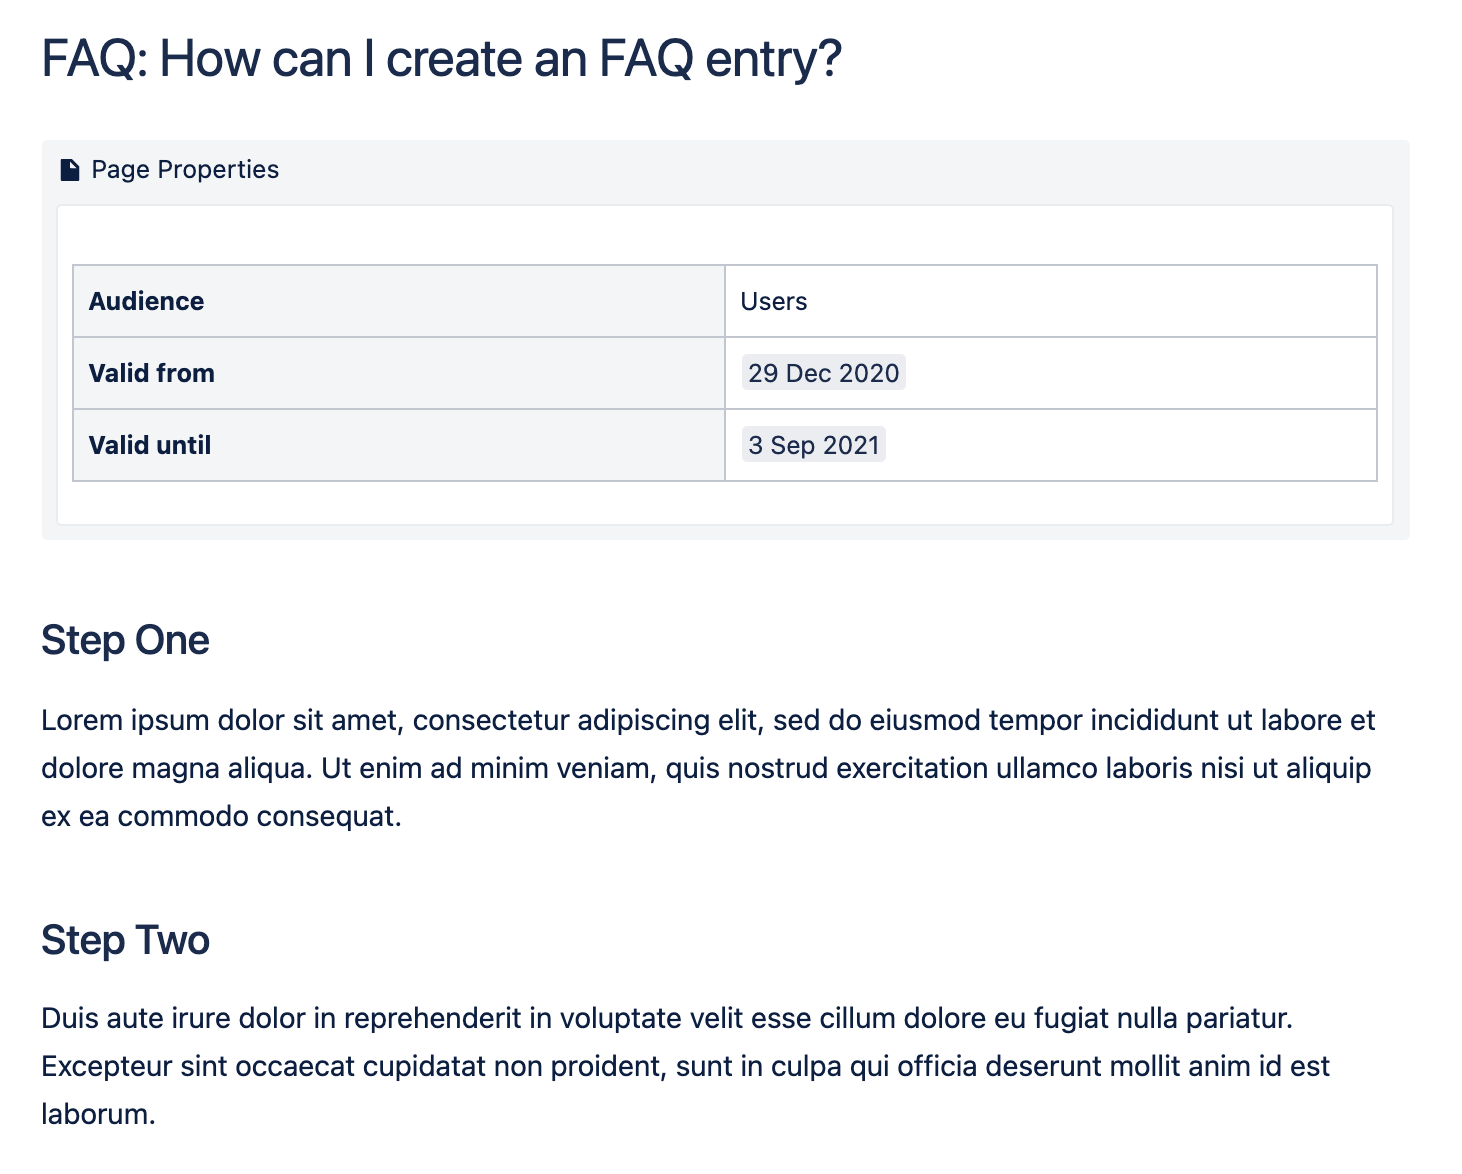Open the 3 Sep 2021 date chip
This screenshot has height=1174, width=1462.
(814, 445)
